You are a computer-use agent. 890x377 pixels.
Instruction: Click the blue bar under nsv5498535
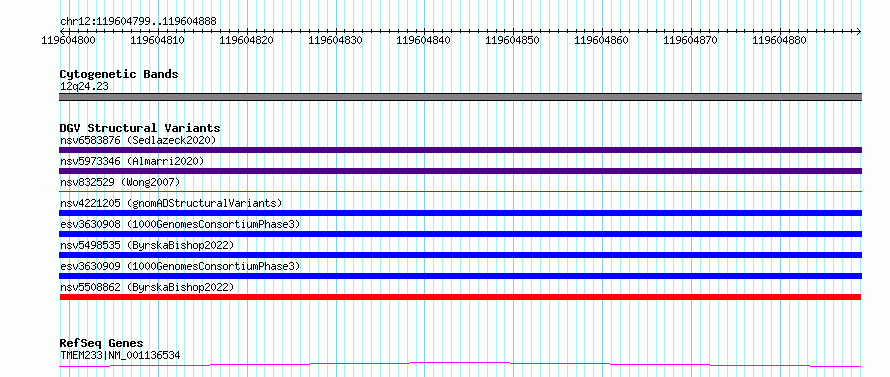tap(460, 255)
